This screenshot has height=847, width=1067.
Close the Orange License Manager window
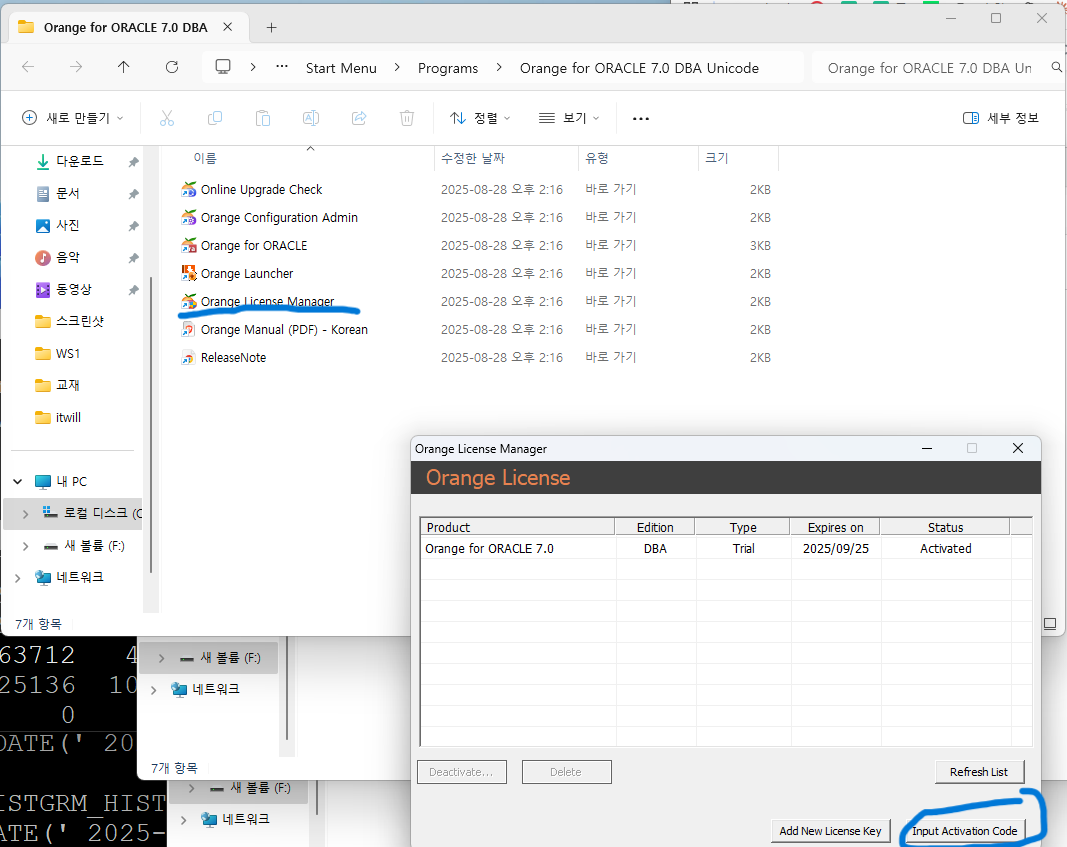tap(1018, 448)
